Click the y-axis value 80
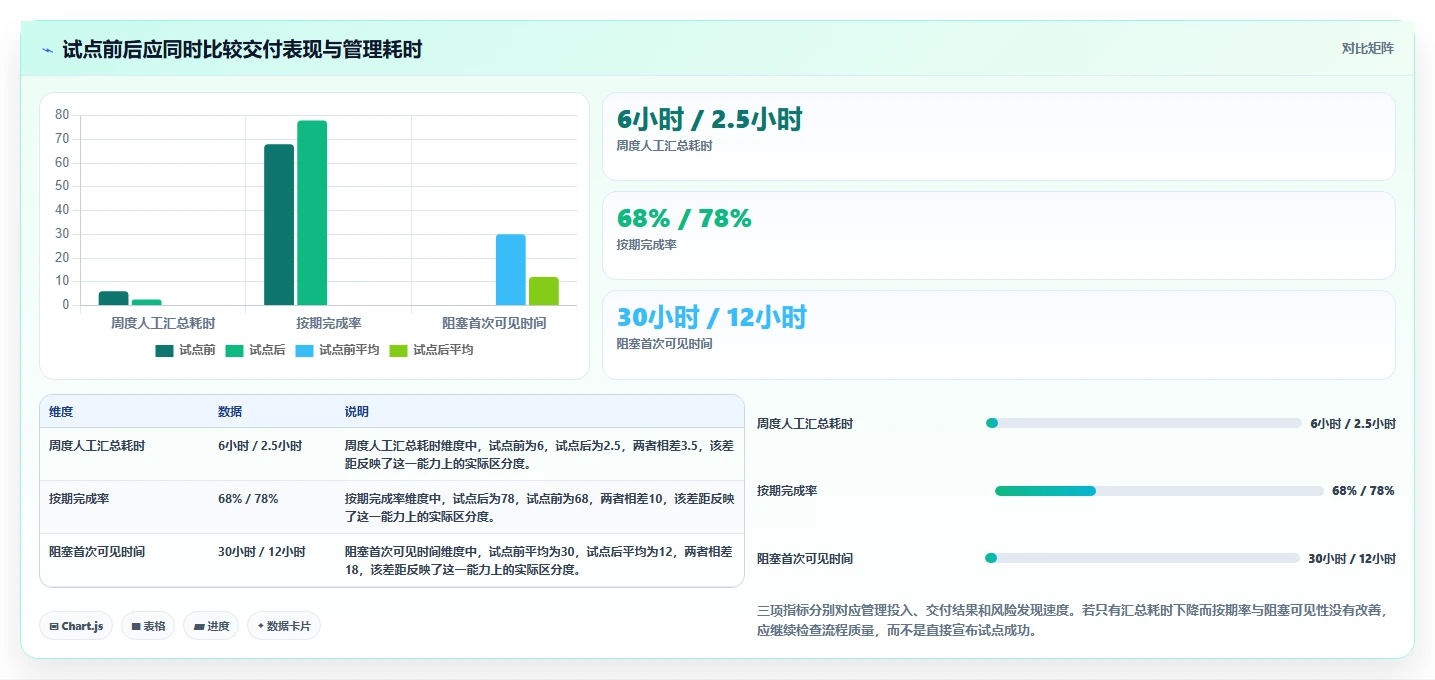The height and width of the screenshot is (680, 1435). (x=62, y=115)
